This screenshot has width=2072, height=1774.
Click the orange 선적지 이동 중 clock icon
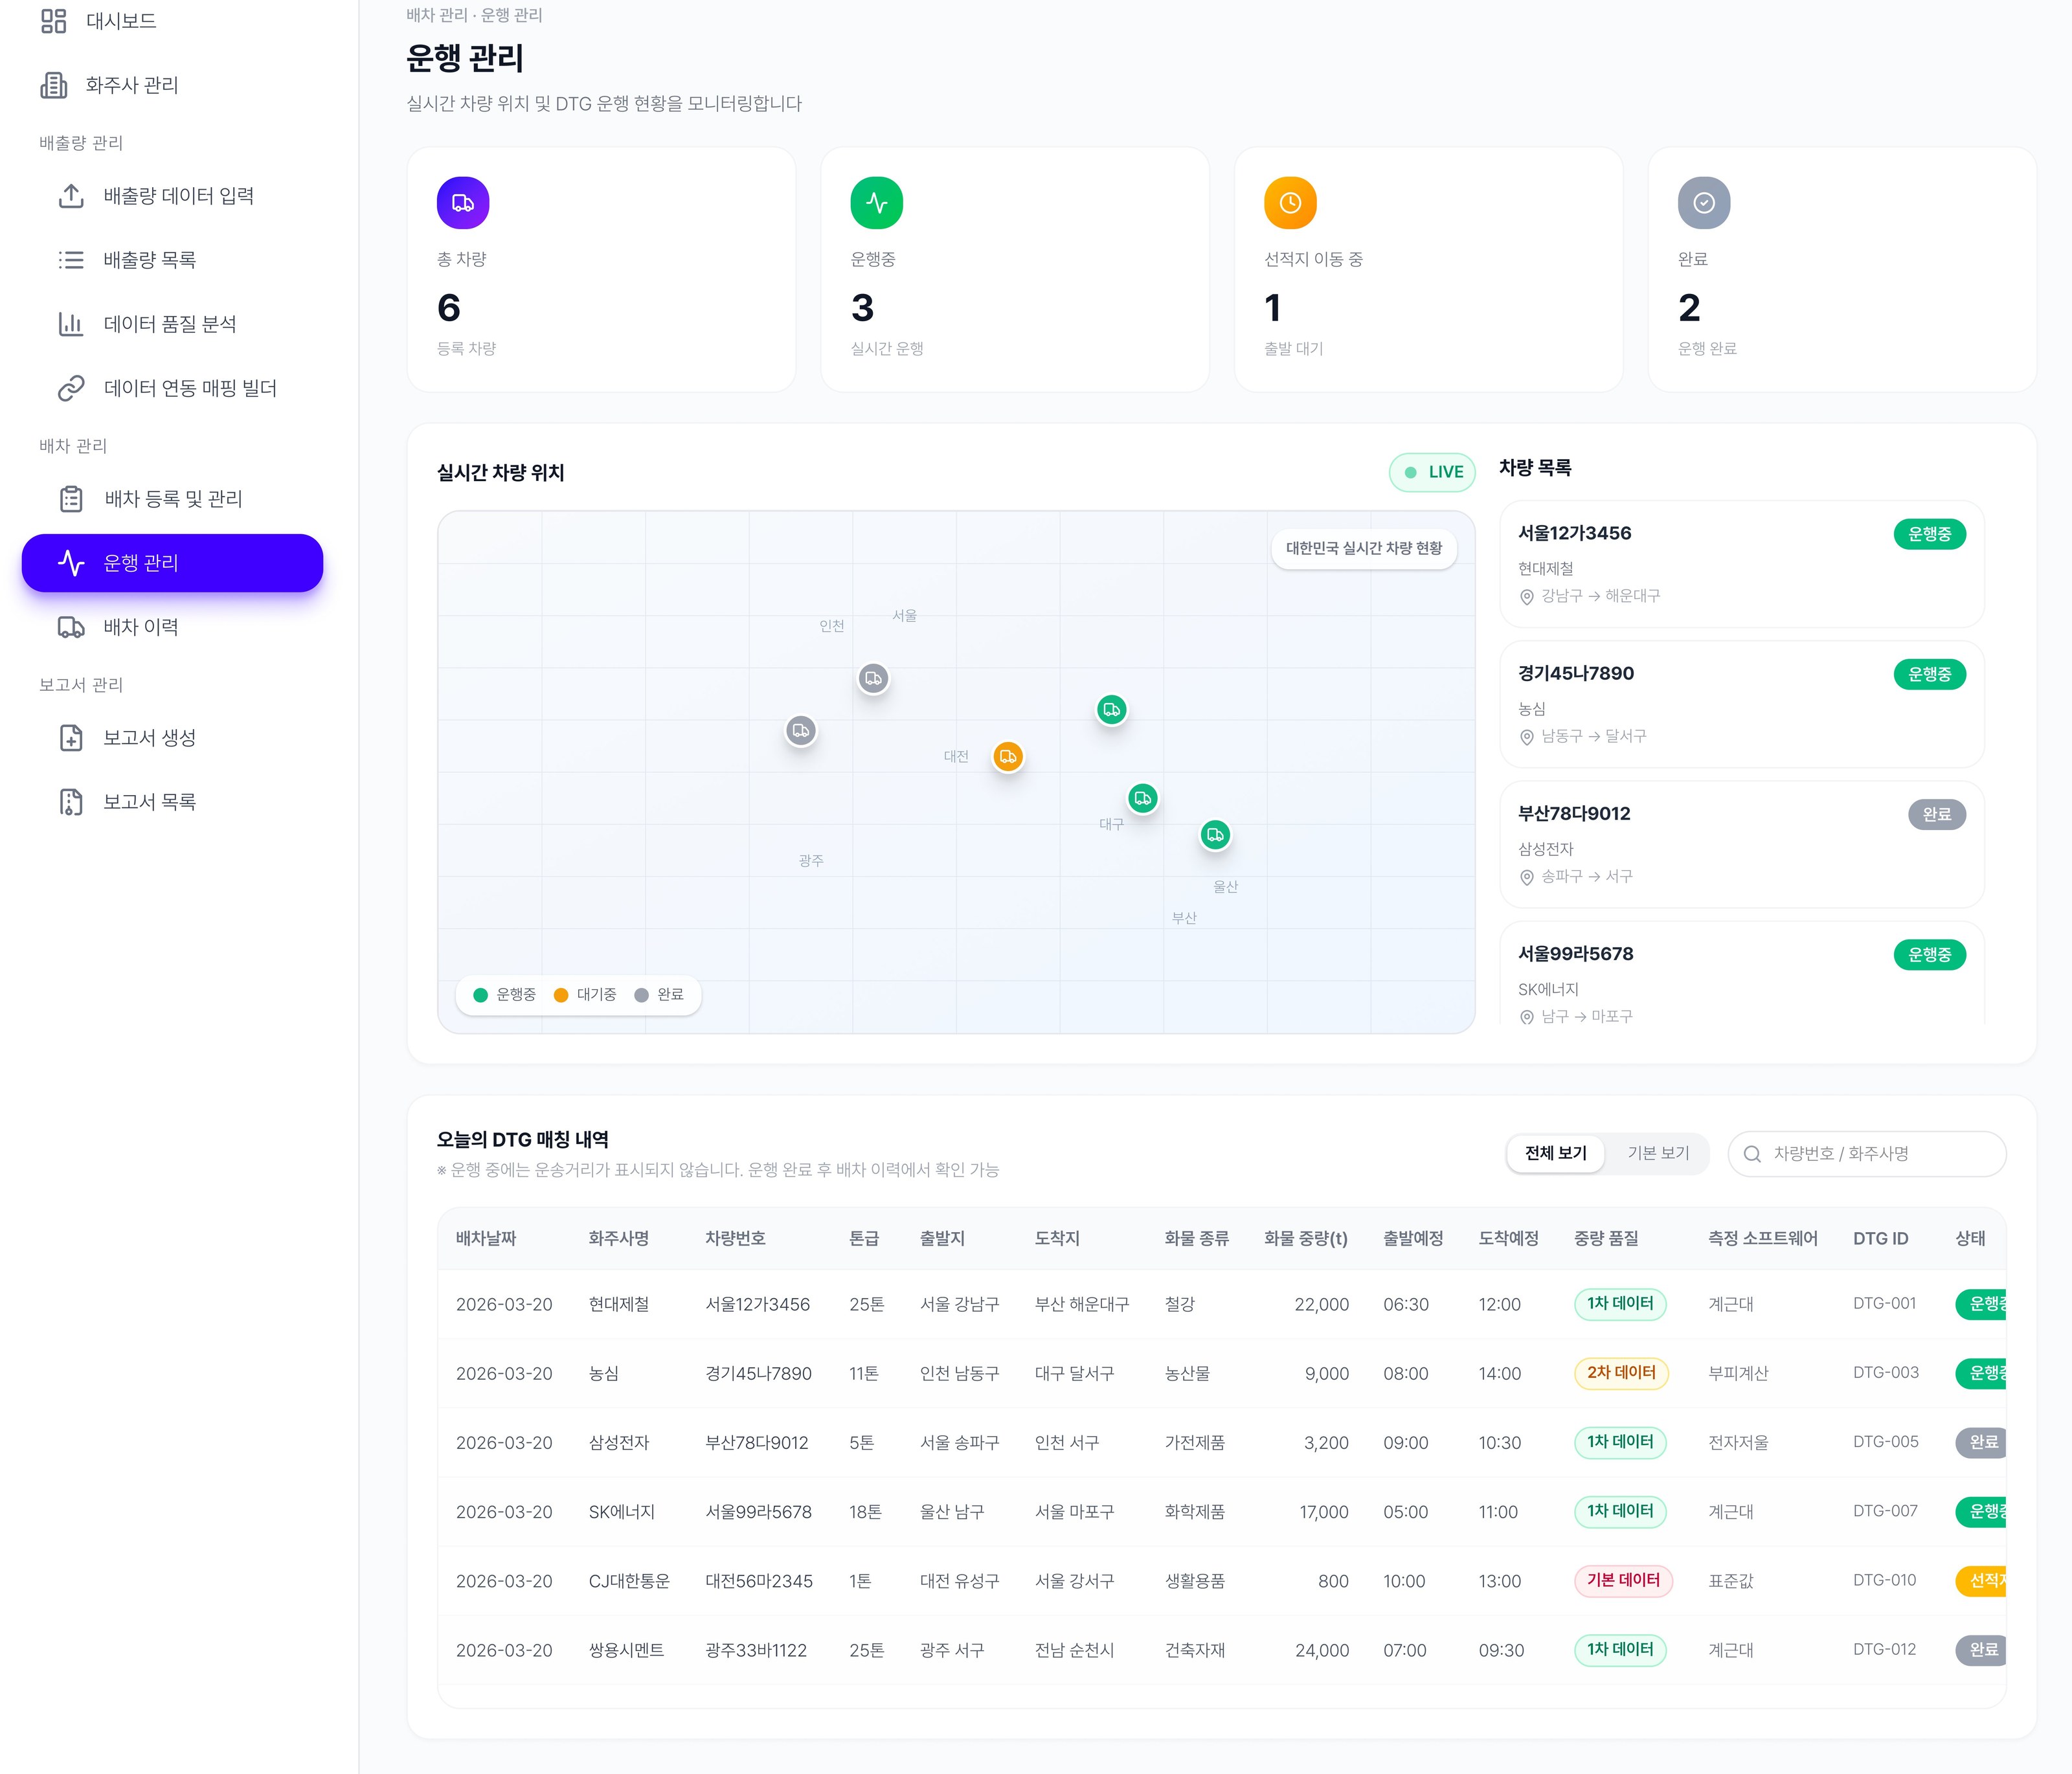click(x=1290, y=203)
